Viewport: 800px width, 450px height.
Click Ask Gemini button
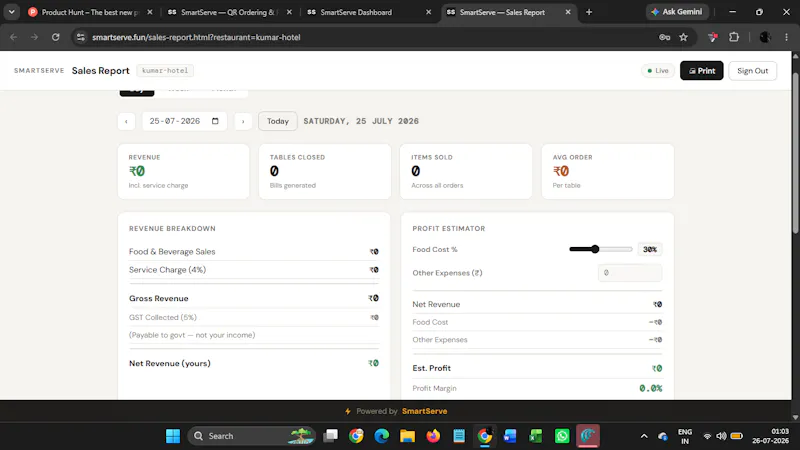tap(677, 12)
